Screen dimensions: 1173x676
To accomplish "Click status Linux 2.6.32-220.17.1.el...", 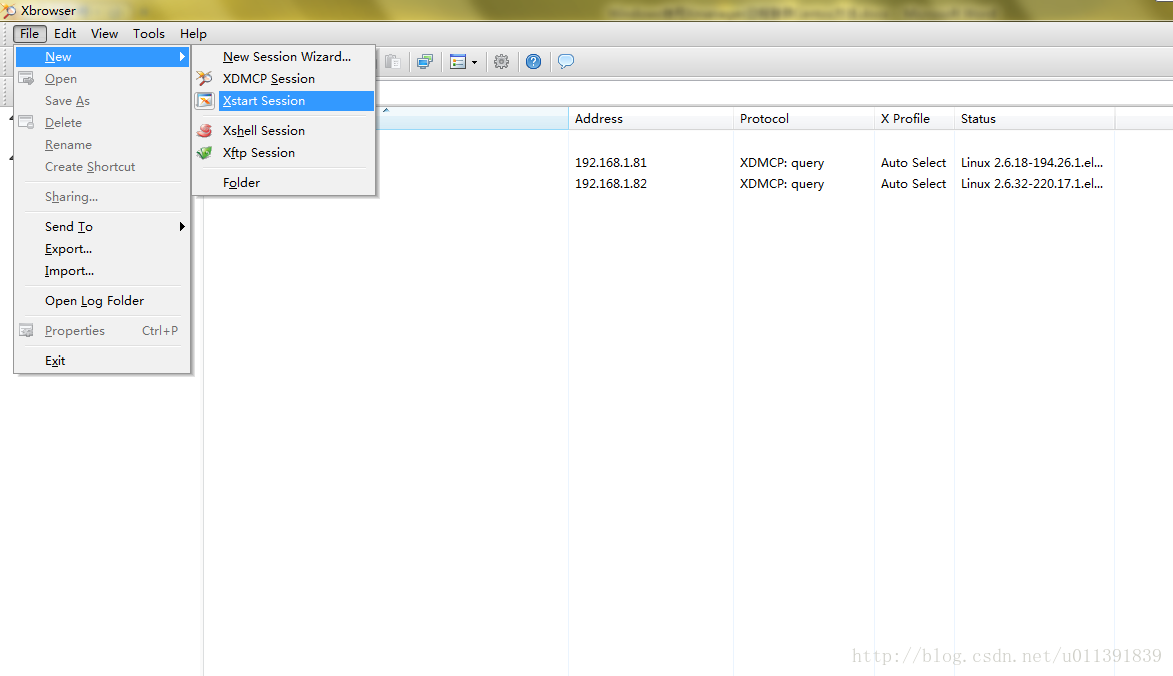I will click(1032, 184).
